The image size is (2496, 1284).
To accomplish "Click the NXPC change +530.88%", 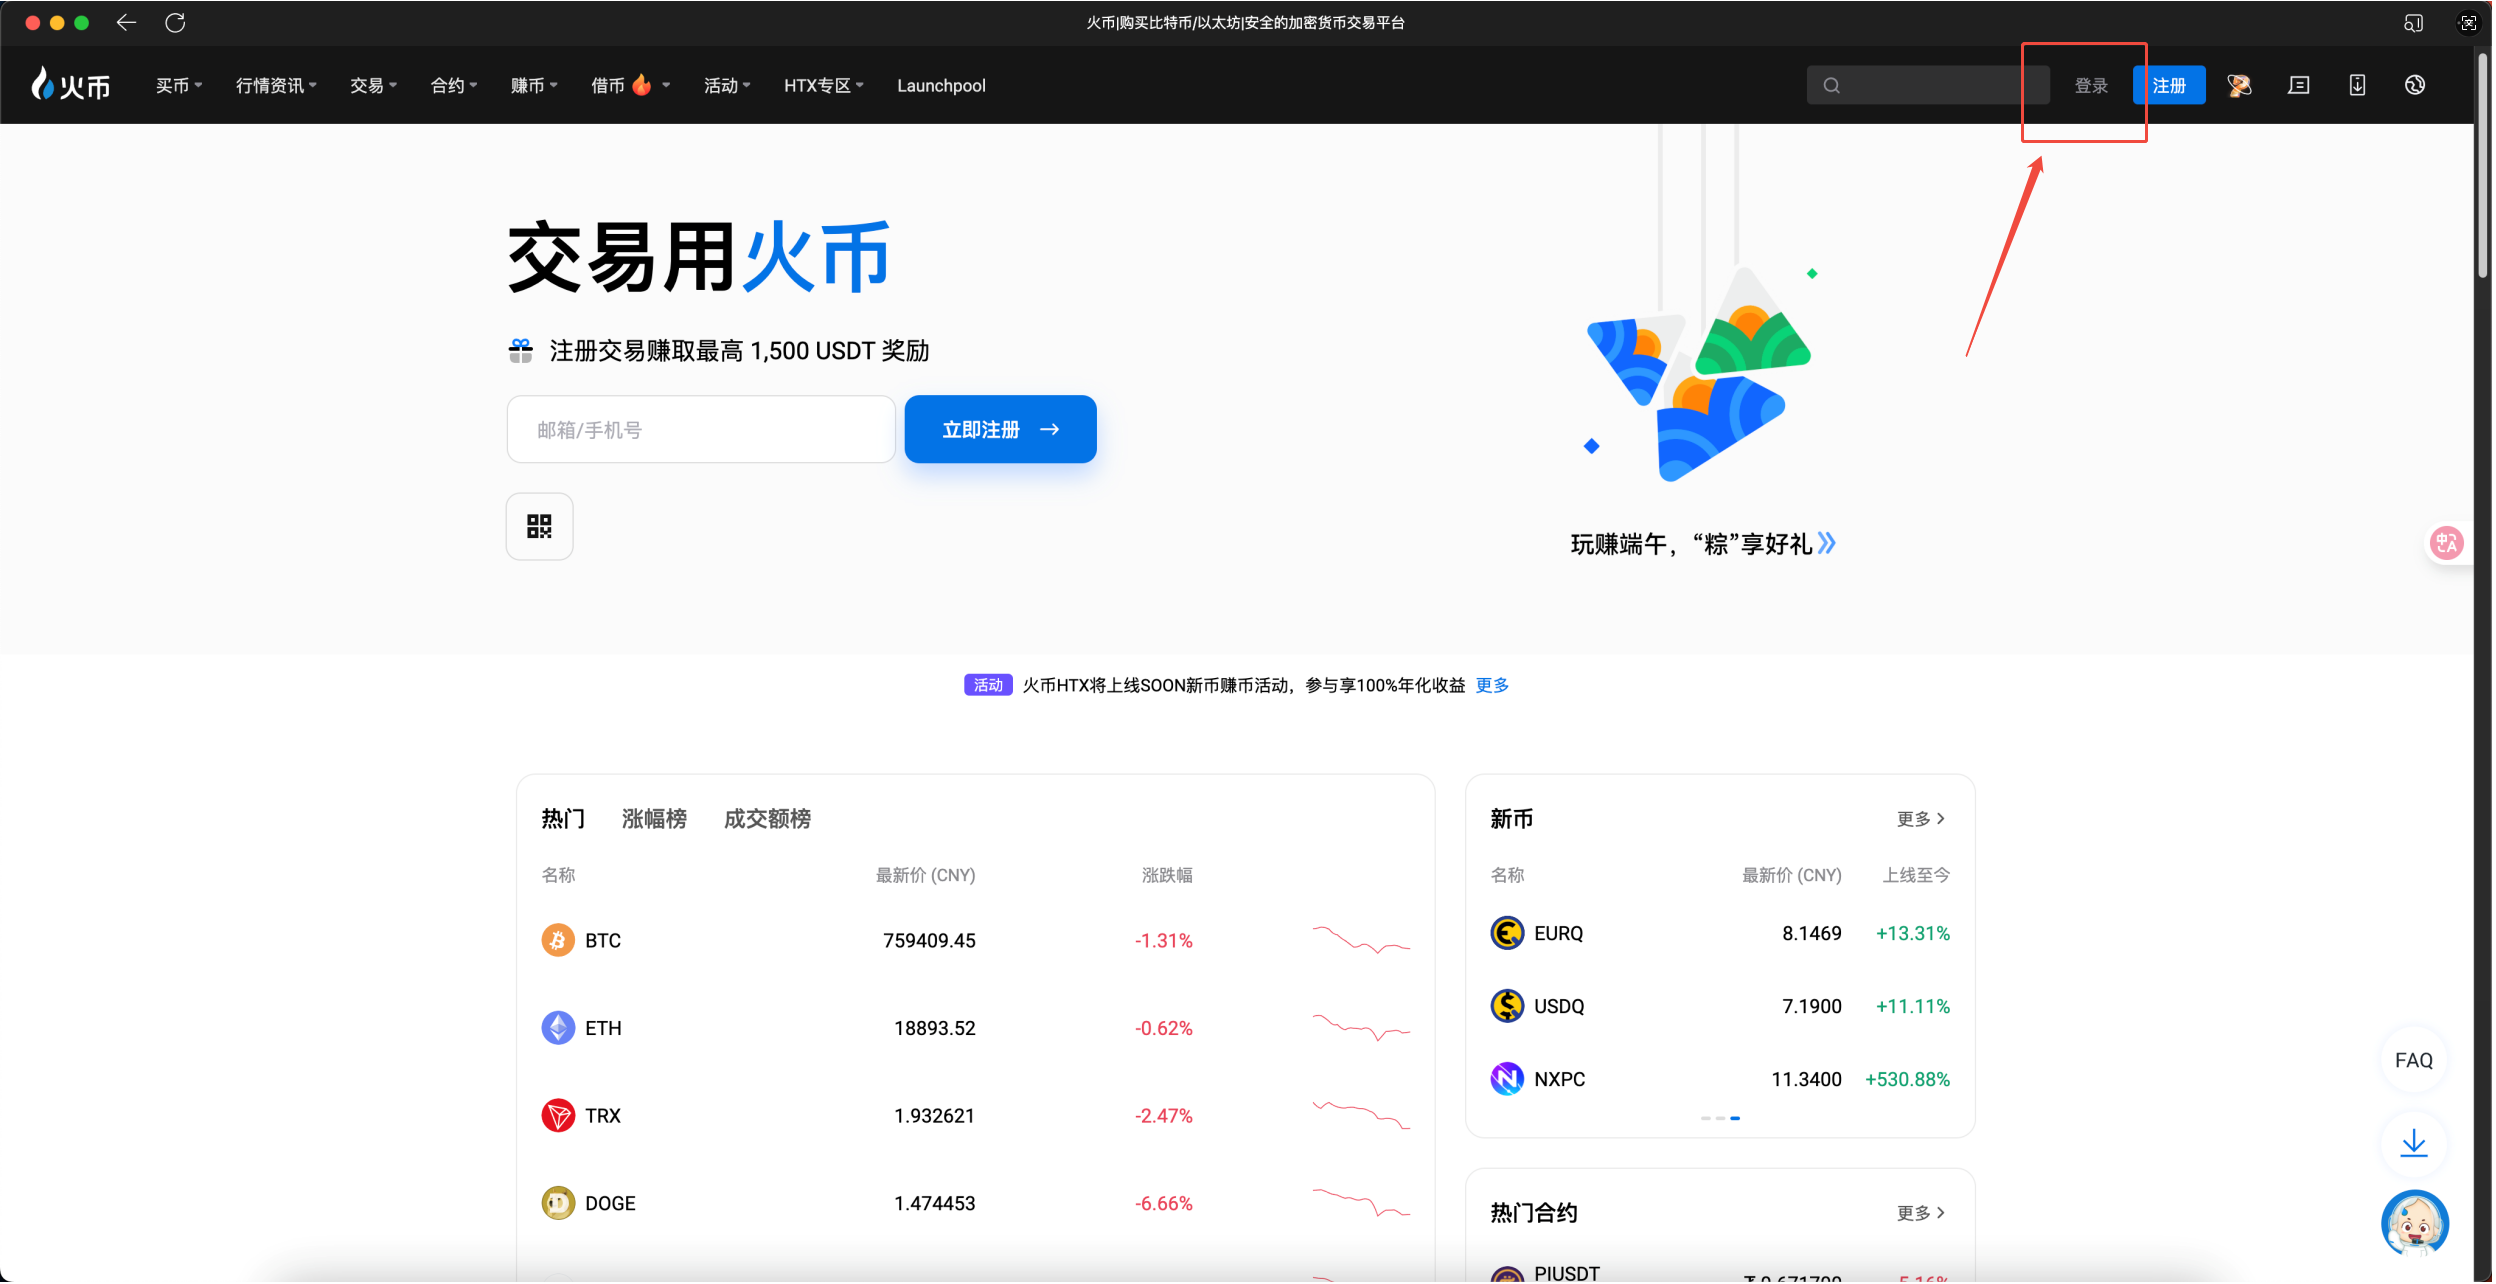I will tap(1907, 1079).
